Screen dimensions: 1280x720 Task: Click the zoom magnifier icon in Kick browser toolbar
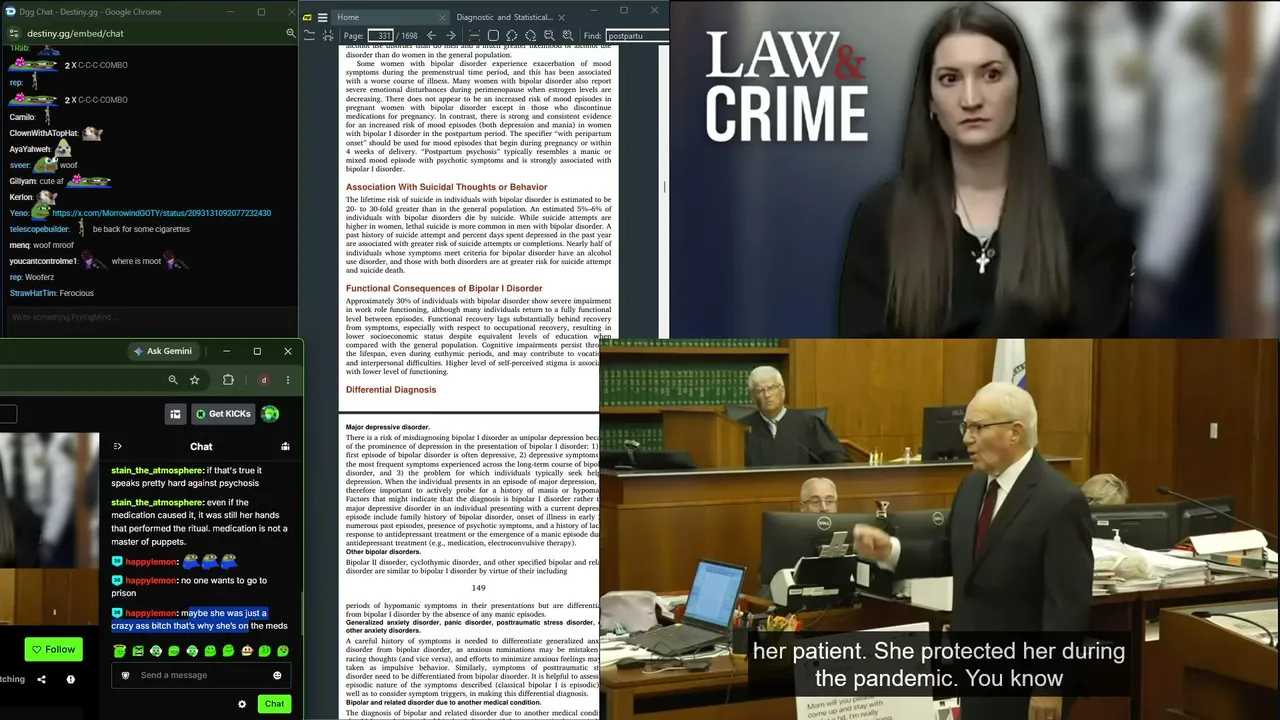point(173,380)
